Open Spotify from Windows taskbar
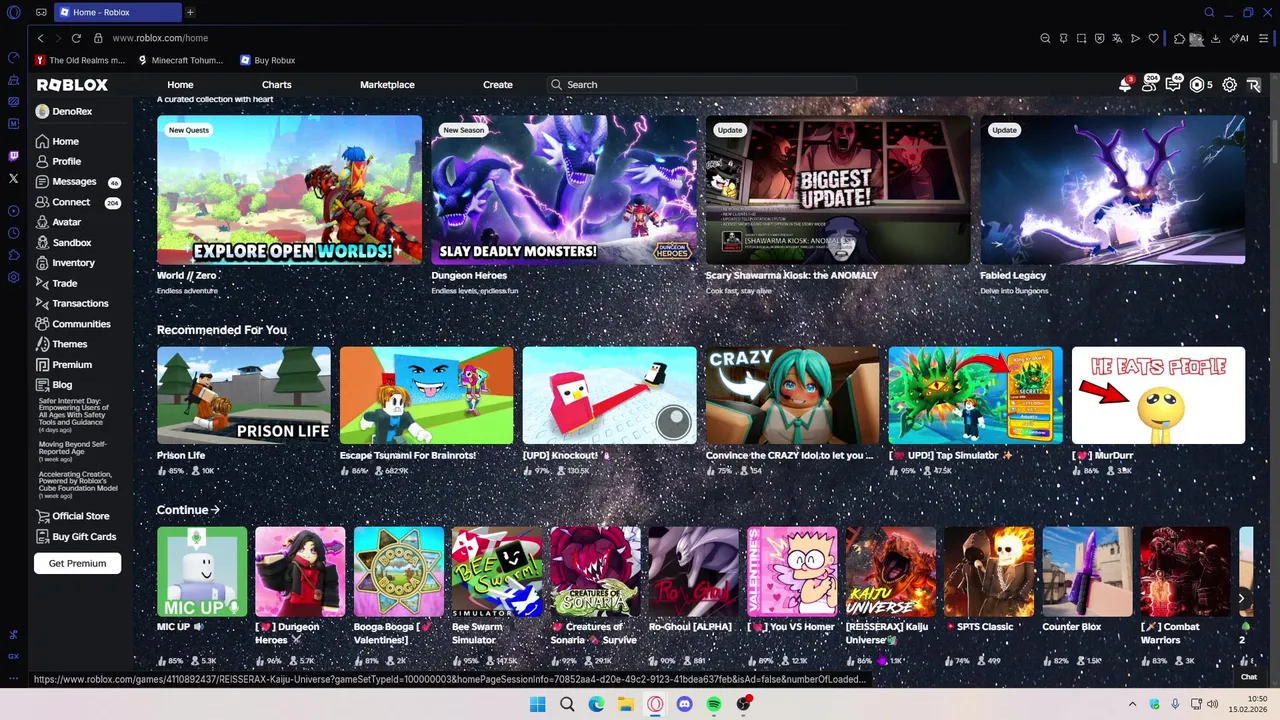Viewport: 1280px width, 720px height. click(x=714, y=704)
